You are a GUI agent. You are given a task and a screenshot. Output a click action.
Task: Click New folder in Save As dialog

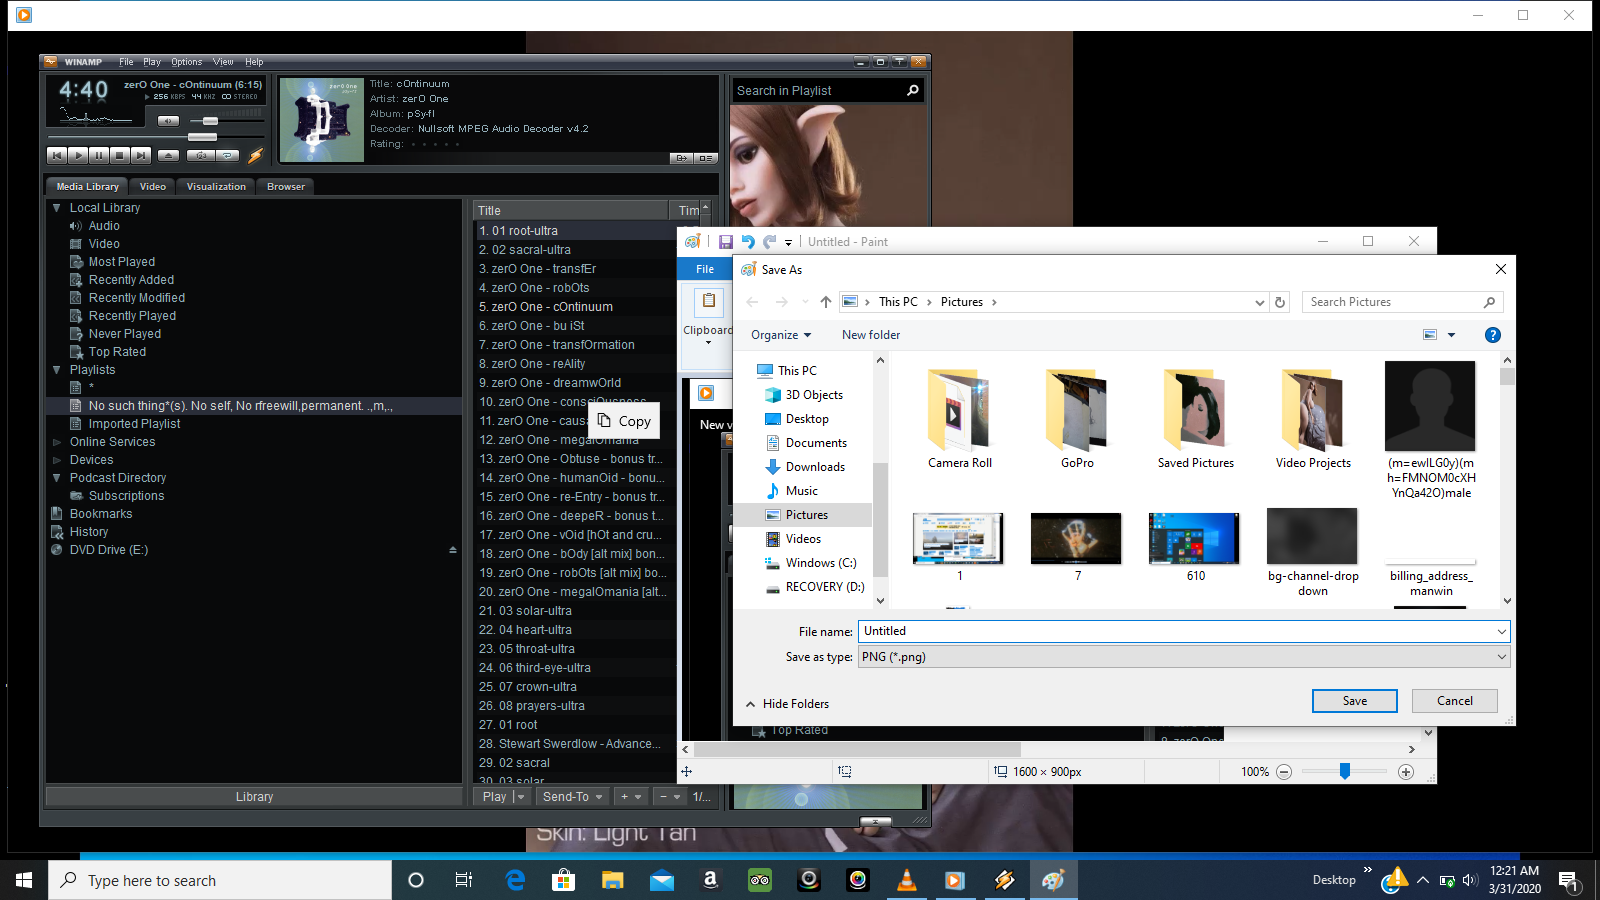(x=871, y=335)
